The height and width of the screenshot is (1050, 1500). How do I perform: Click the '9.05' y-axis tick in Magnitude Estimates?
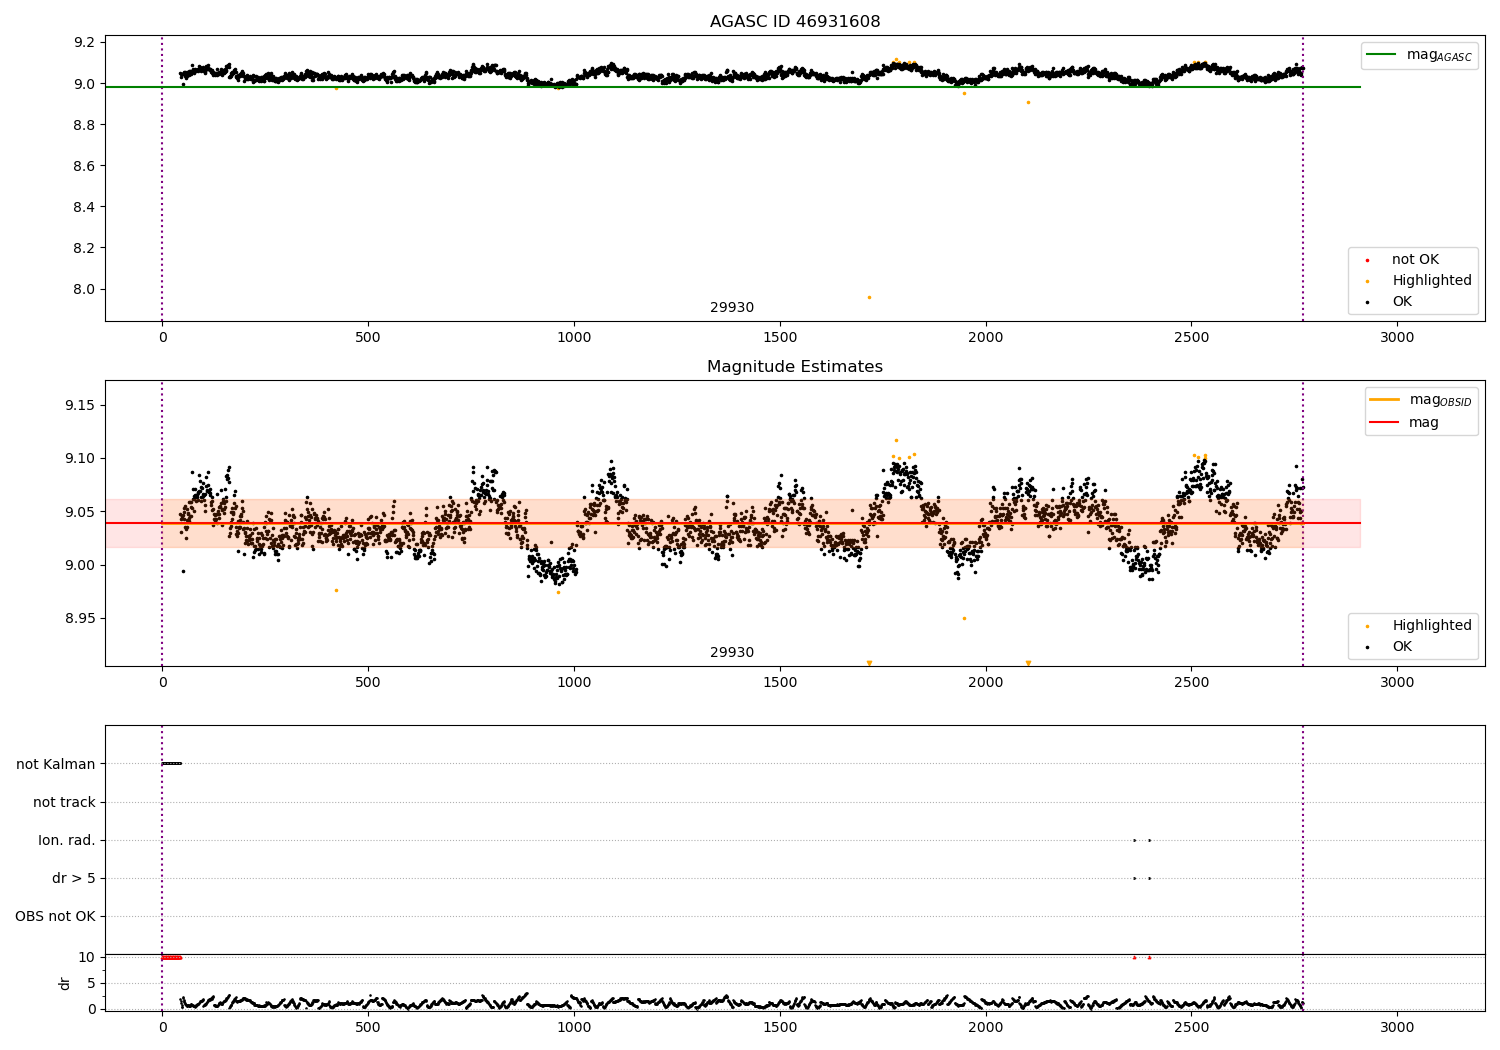pos(80,512)
